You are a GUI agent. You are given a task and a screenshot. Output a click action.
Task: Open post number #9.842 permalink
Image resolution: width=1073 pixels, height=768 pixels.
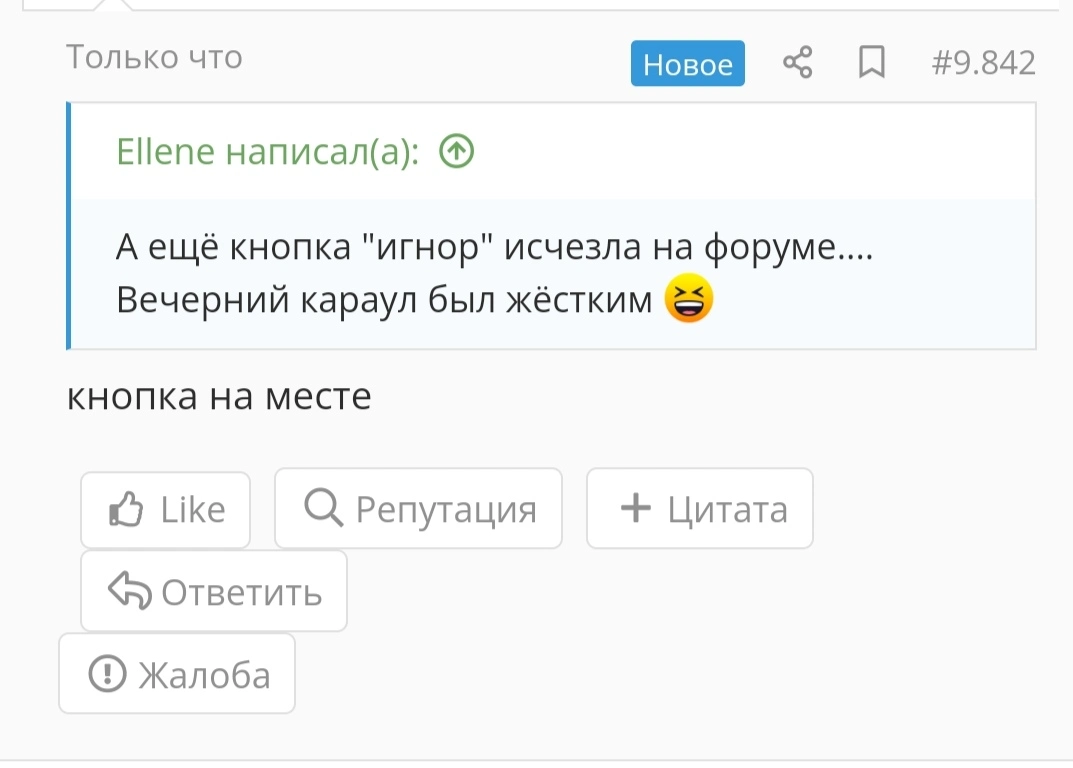coord(983,62)
